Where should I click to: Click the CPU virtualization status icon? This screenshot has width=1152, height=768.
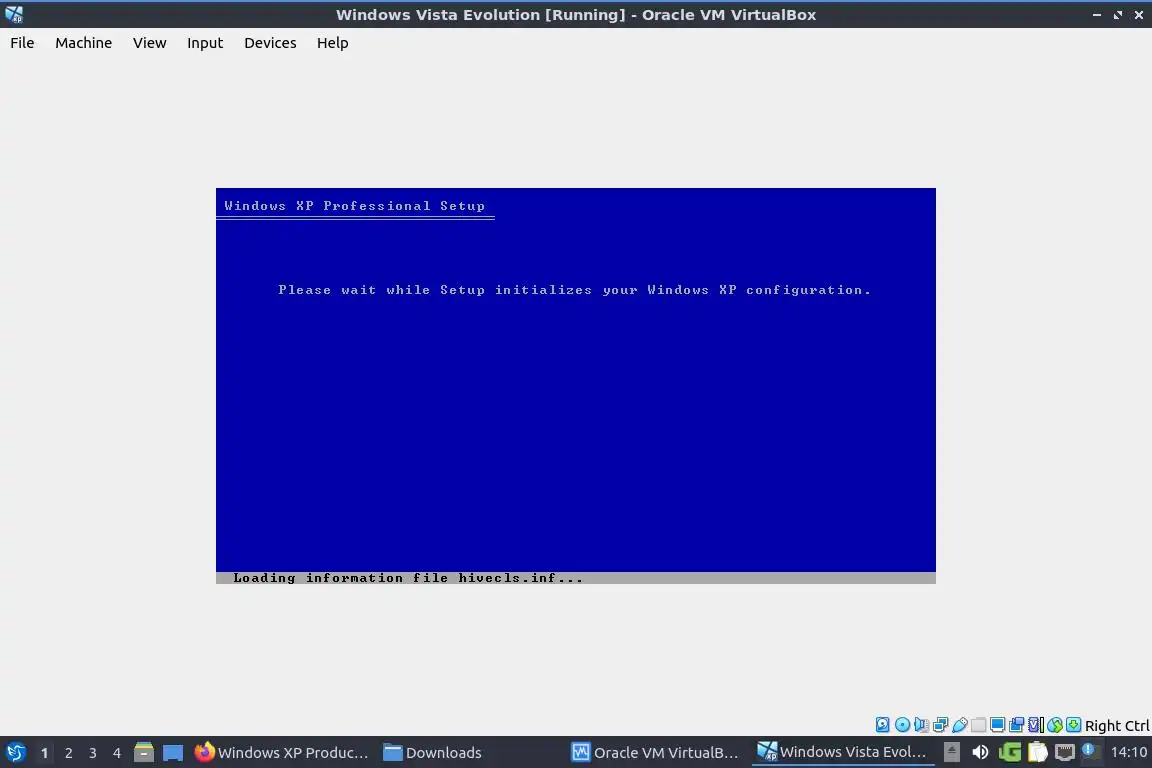point(1036,725)
